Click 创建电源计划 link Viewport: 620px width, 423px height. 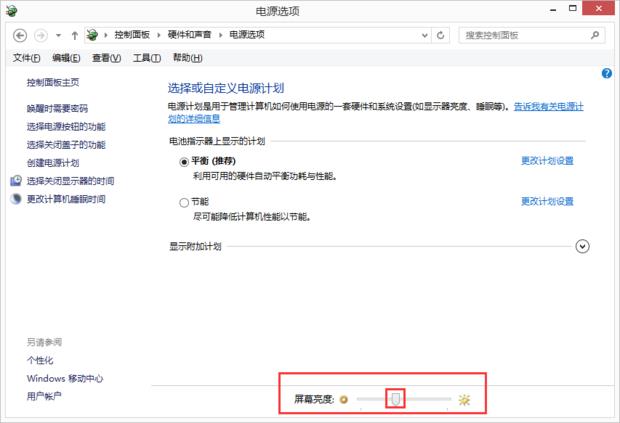tap(53, 163)
